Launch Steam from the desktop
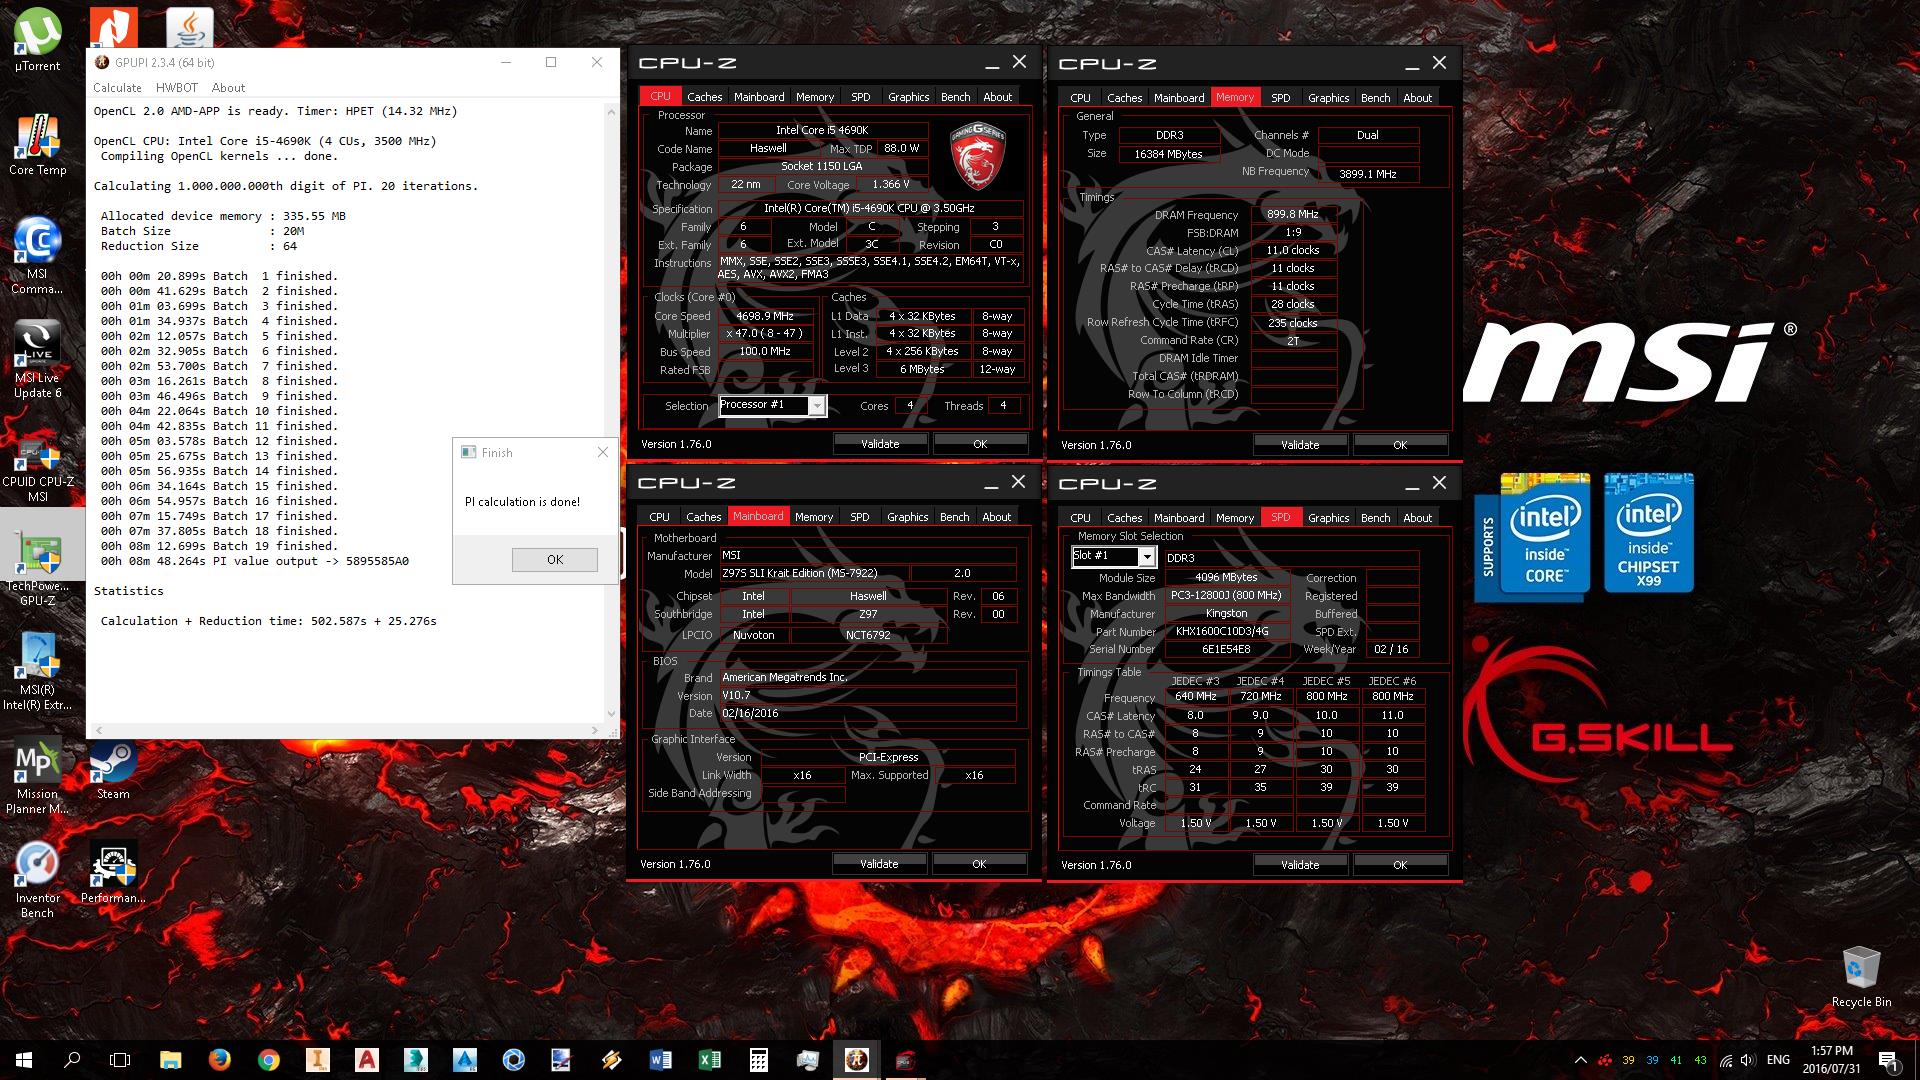The width and height of the screenshot is (1920, 1080). coord(113,770)
